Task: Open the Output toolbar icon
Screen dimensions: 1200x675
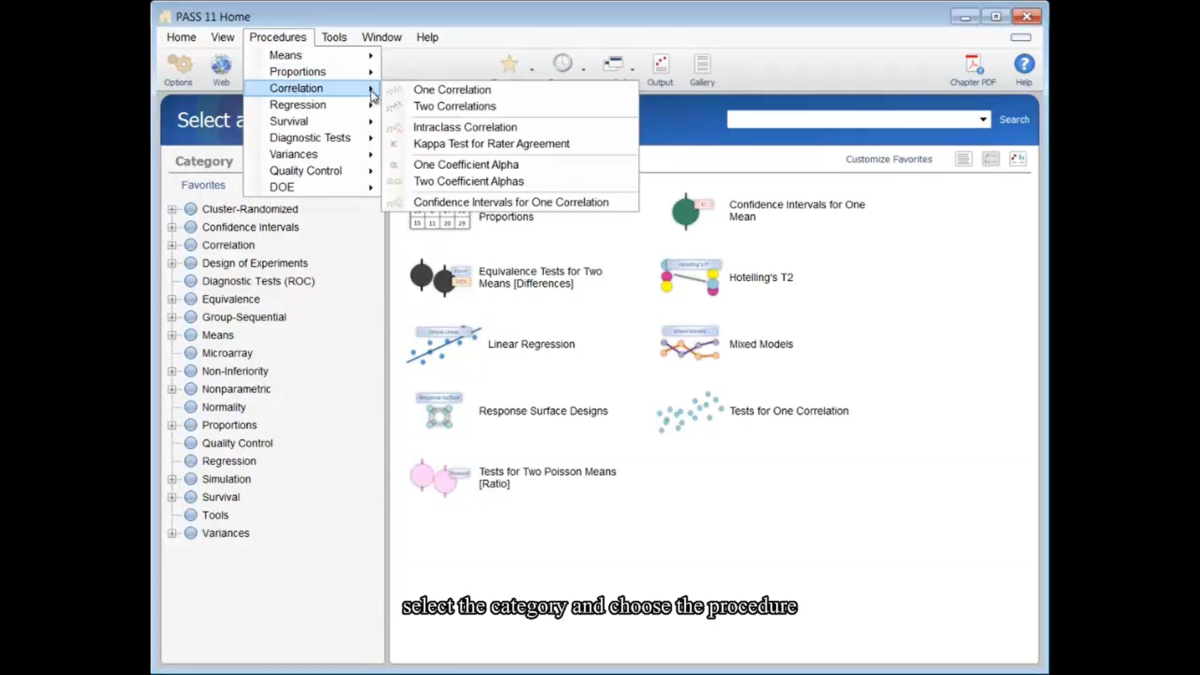Action: tap(660, 64)
